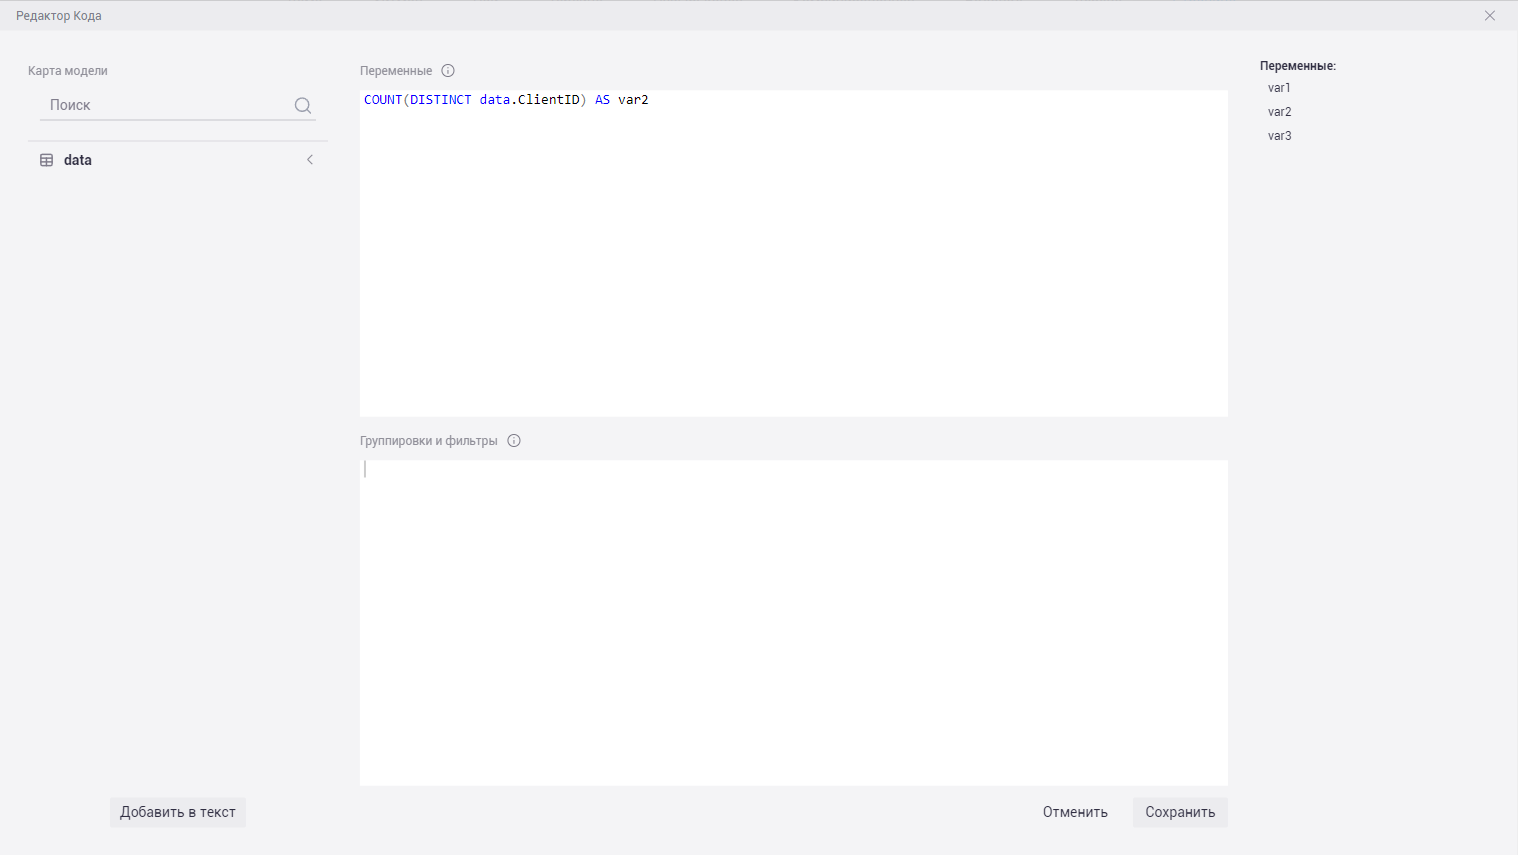Click the COUNT keyword in code
The image size is (1518, 855).
click(x=382, y=100)
